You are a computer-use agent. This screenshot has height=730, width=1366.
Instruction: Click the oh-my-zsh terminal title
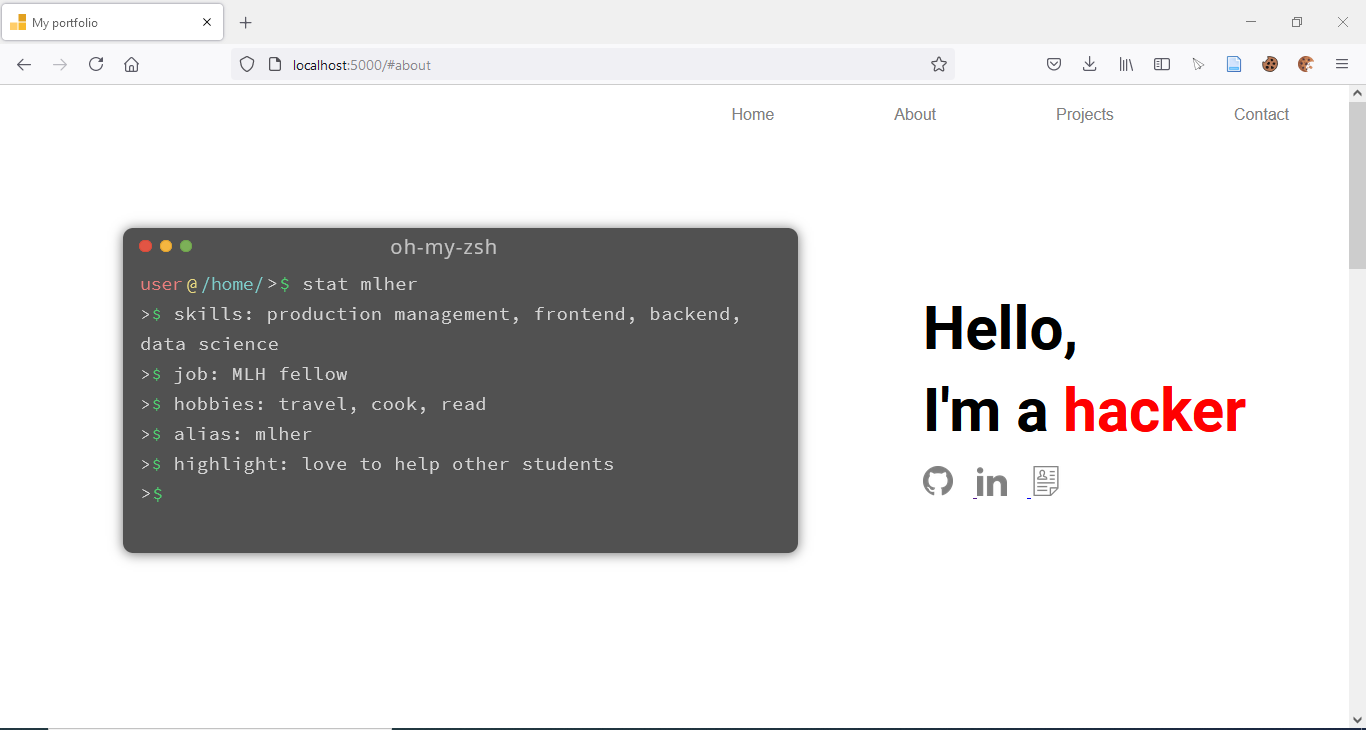click(x=443, y=247)
